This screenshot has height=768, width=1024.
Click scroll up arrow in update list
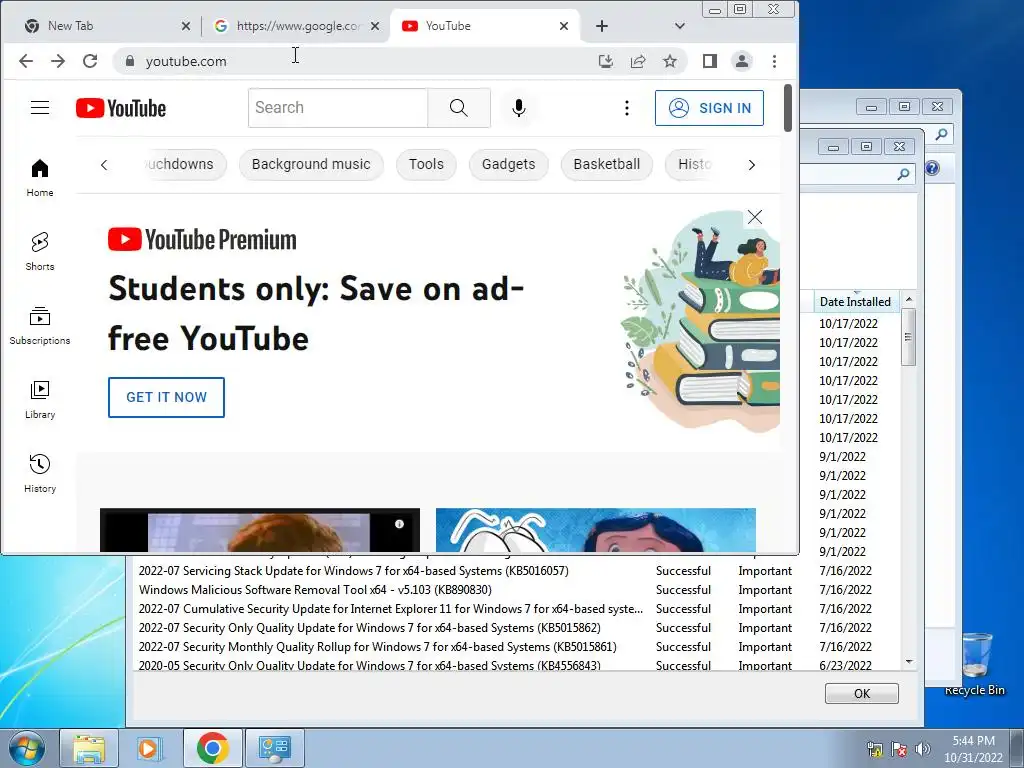(908, 299)
